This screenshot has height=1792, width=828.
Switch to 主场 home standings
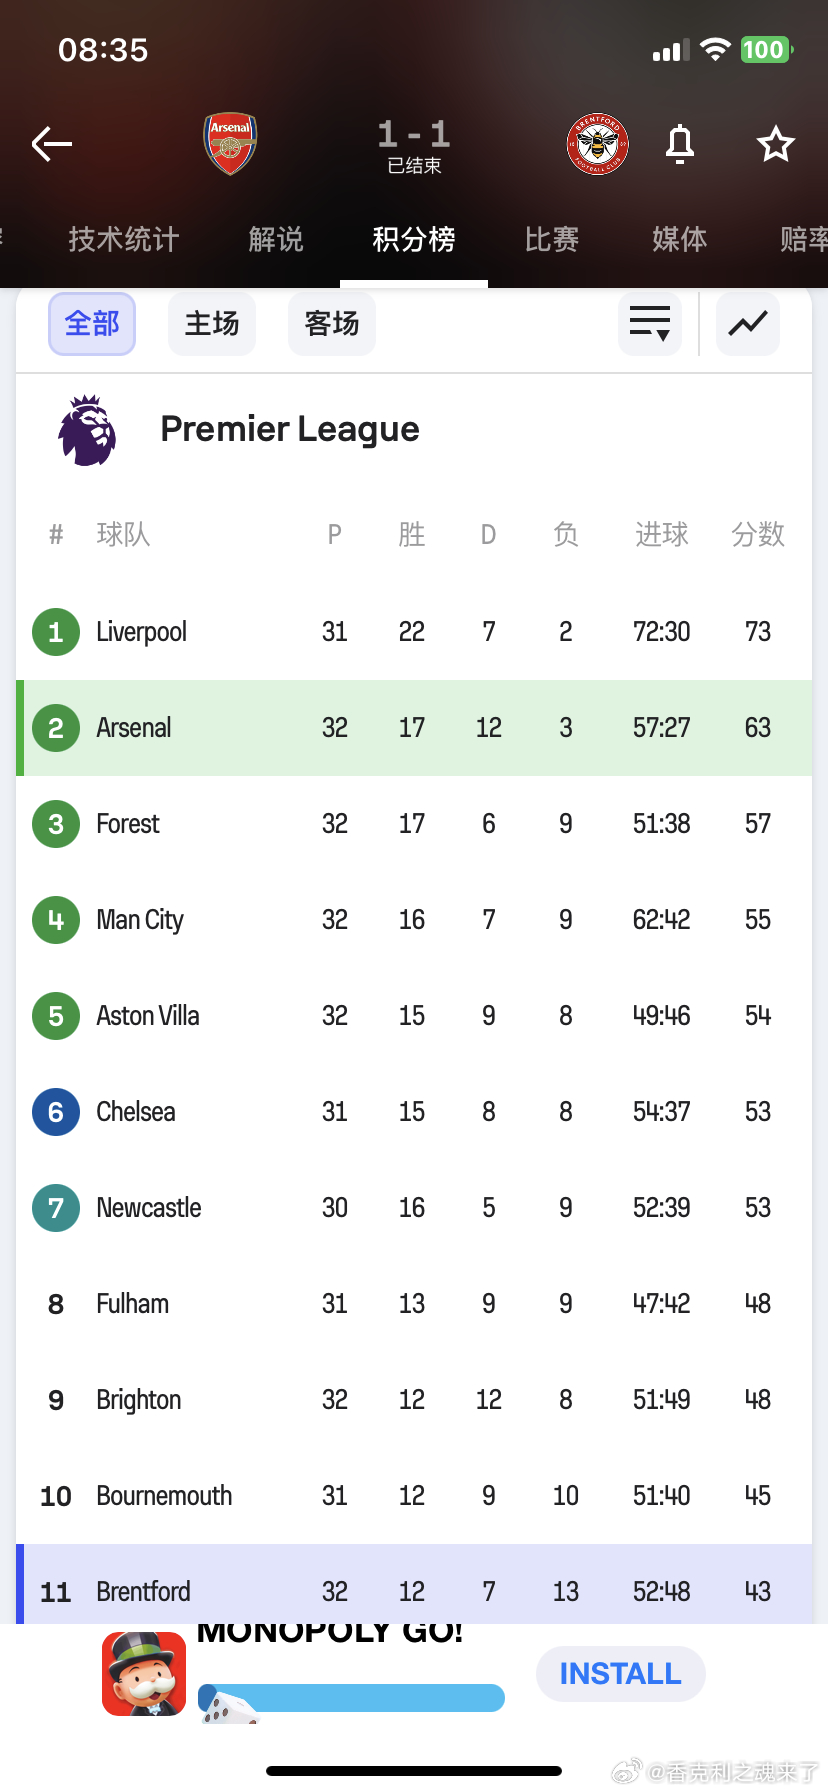pyautogui.click(x=212, y=324)
